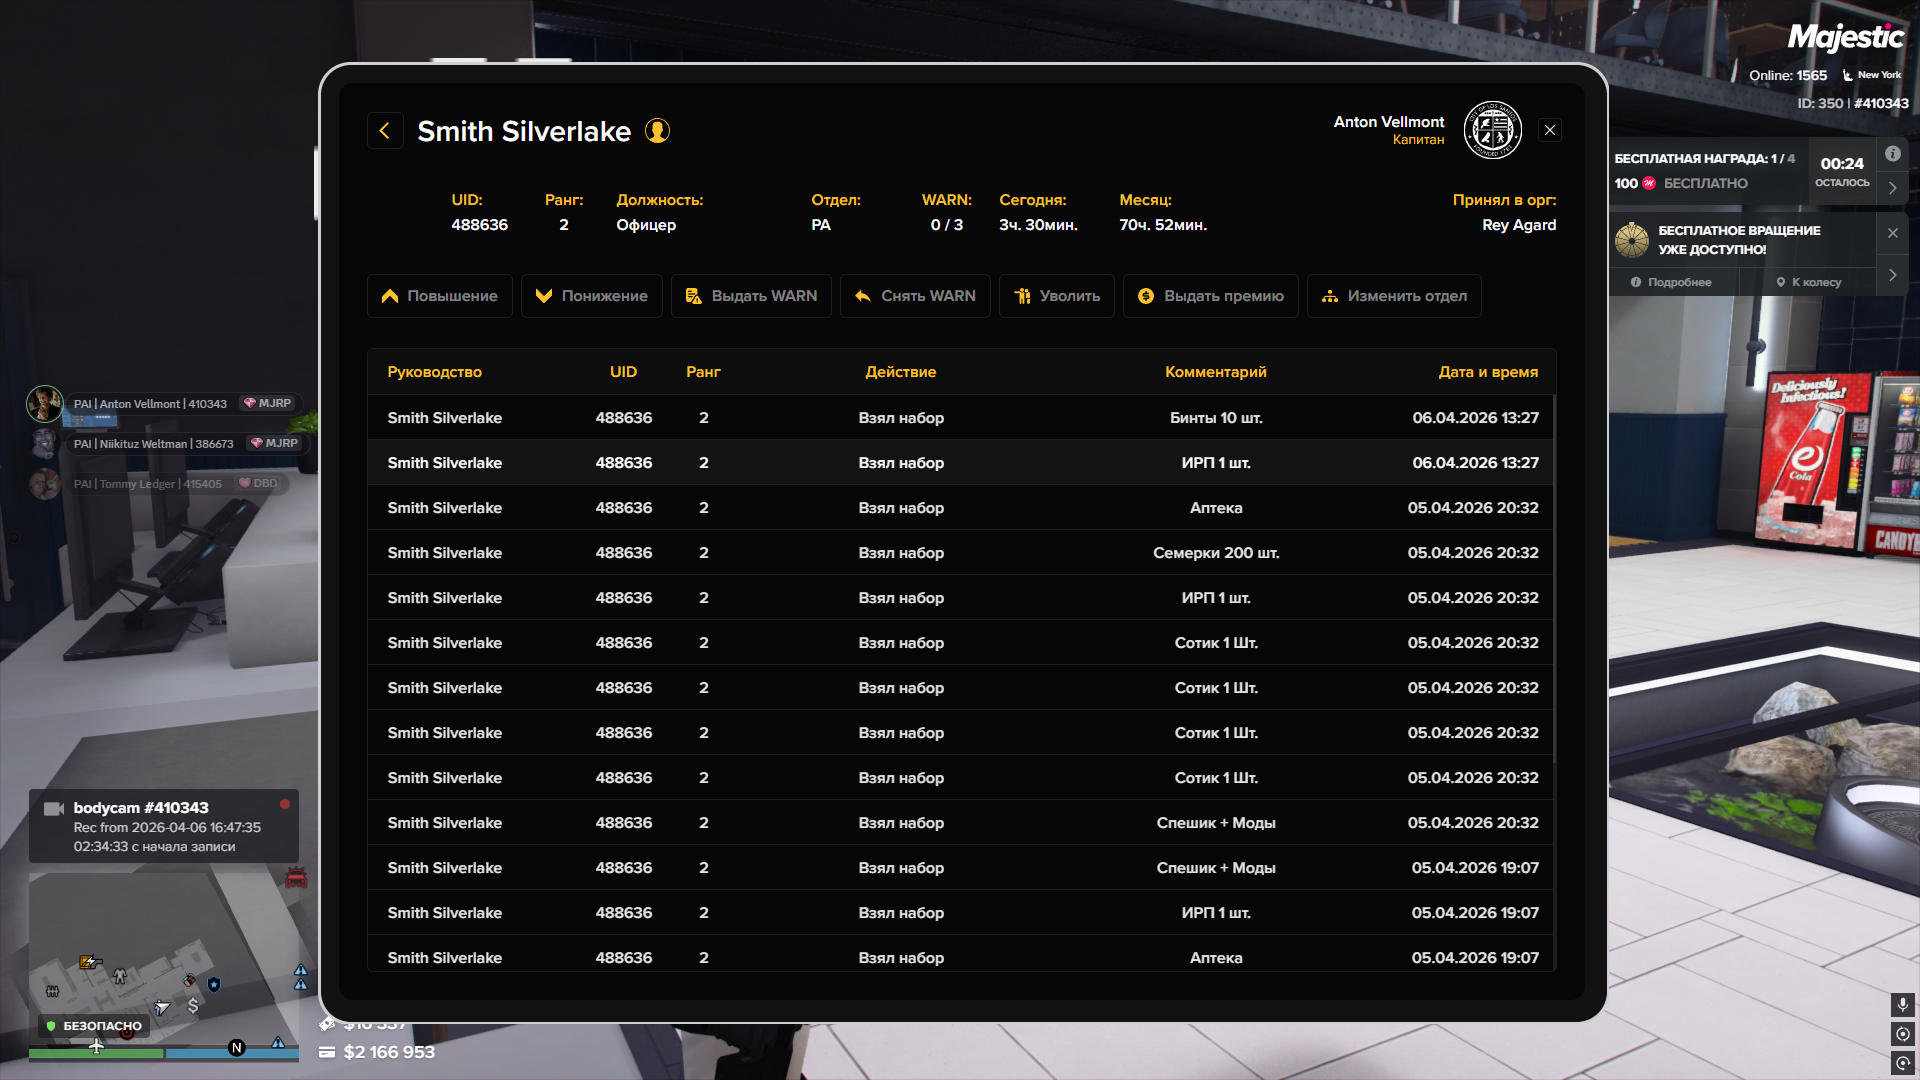Dismiss the free spin notification

click(x=1892, y=233)
